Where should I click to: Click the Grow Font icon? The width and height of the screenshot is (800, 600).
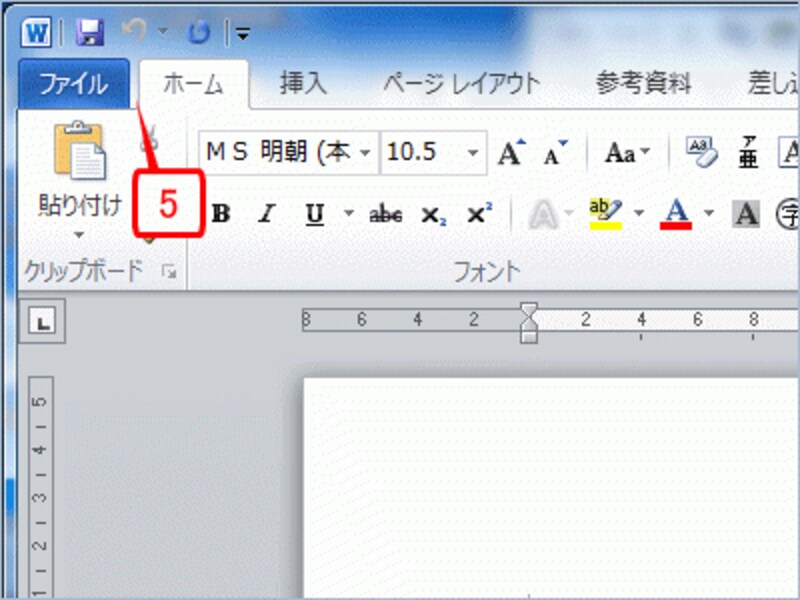511,152
